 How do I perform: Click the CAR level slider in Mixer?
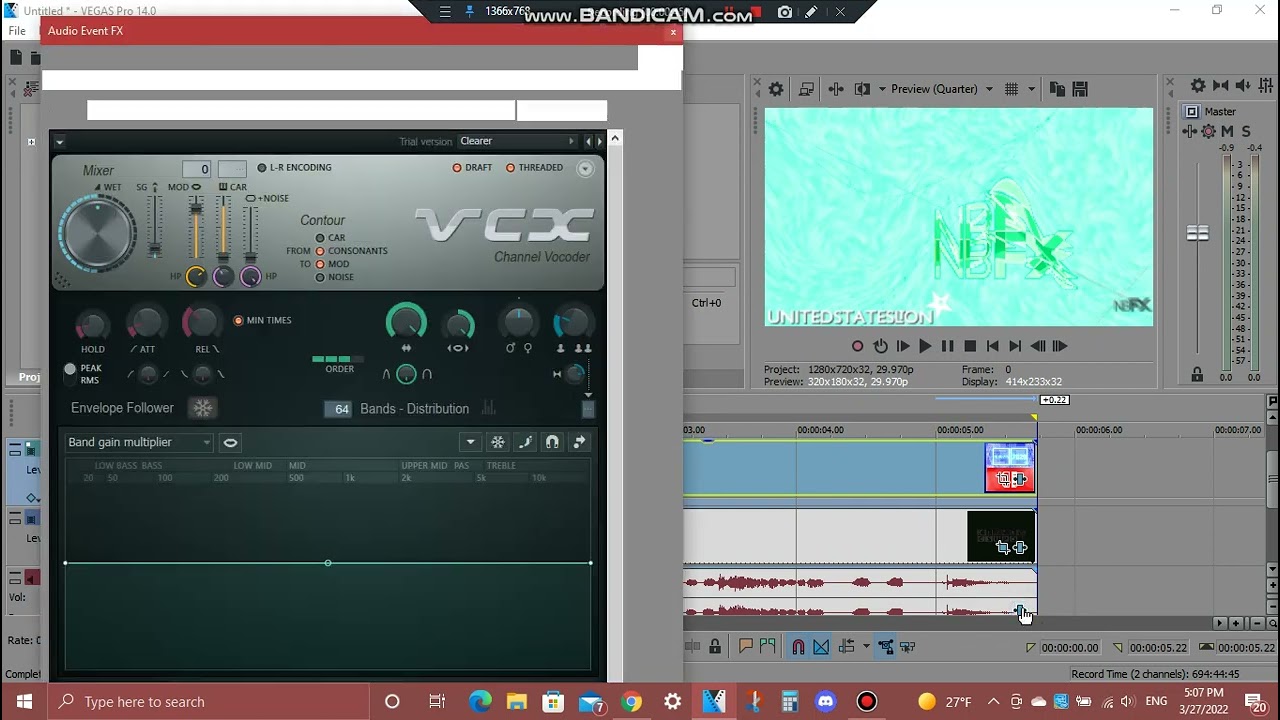(x=224, y=227)
